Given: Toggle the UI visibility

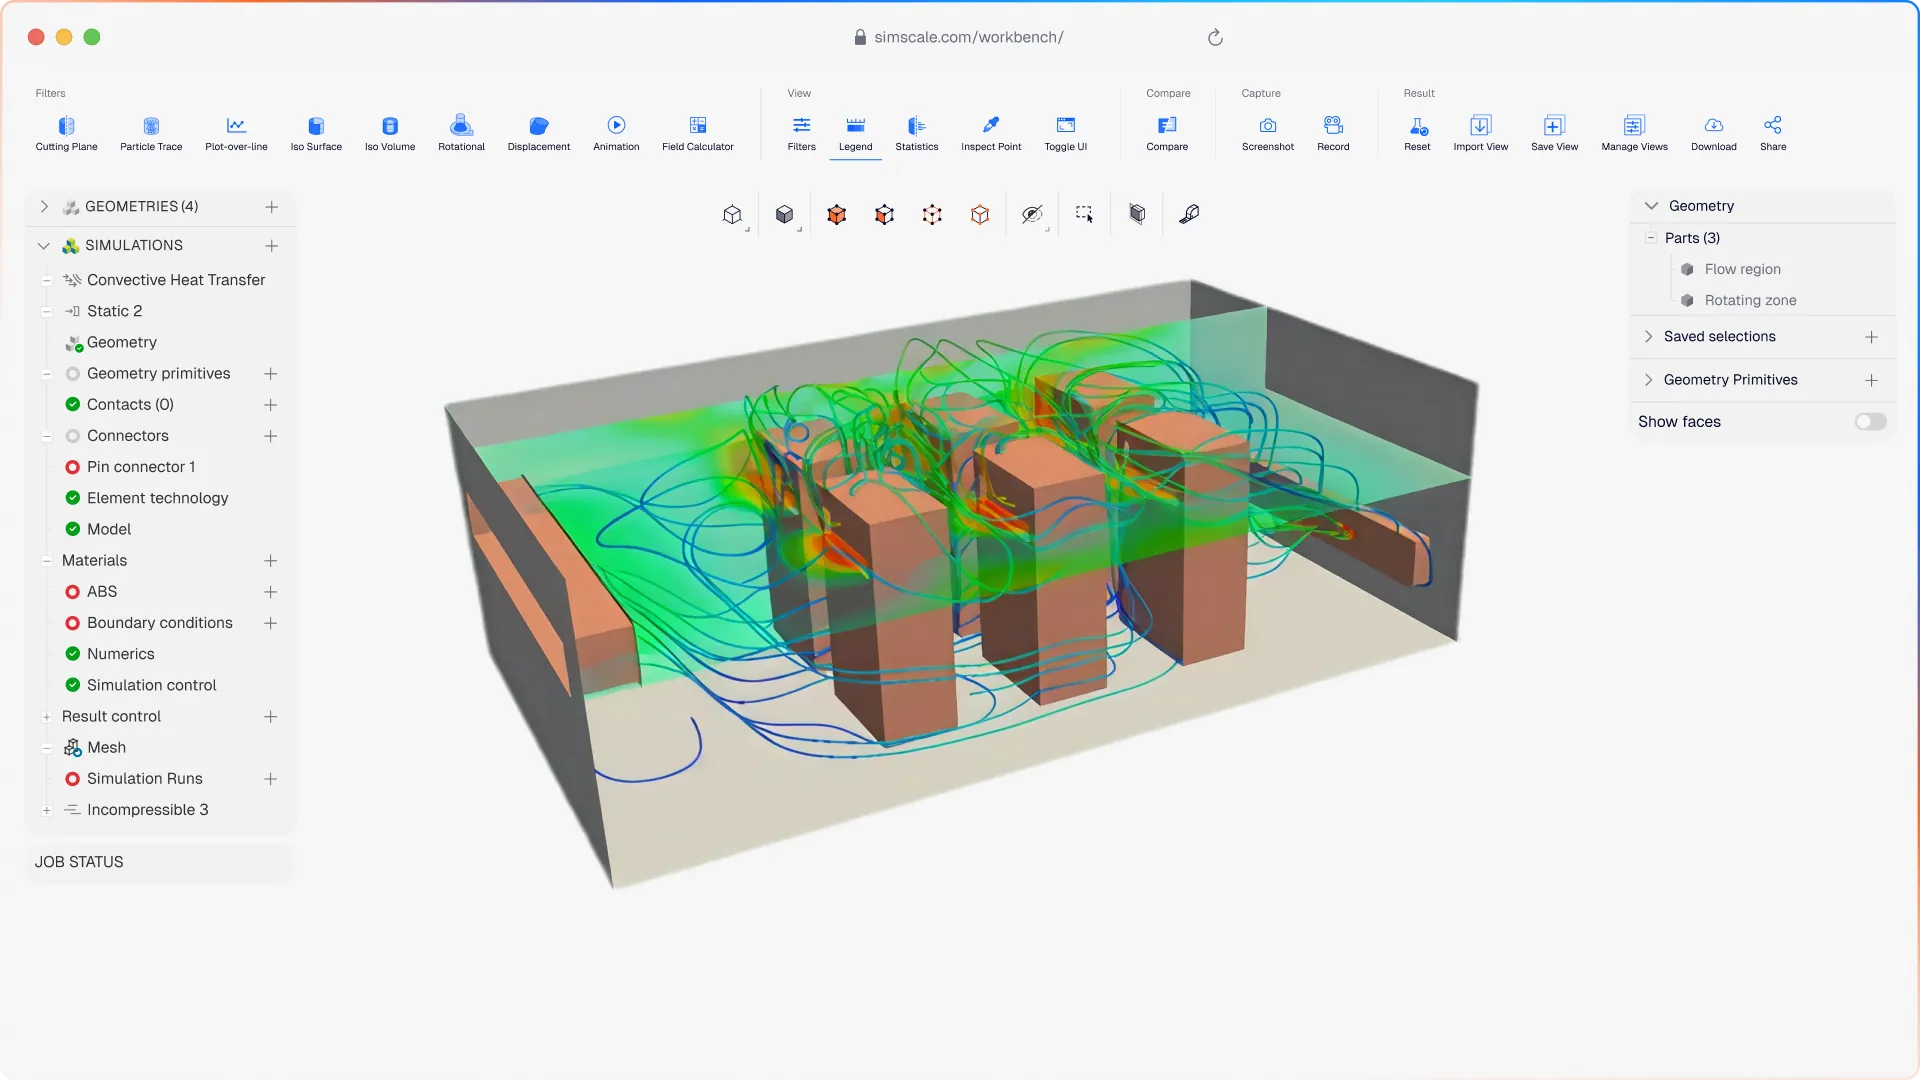Looking at the screenshot, I should (x=1066, y=133).
